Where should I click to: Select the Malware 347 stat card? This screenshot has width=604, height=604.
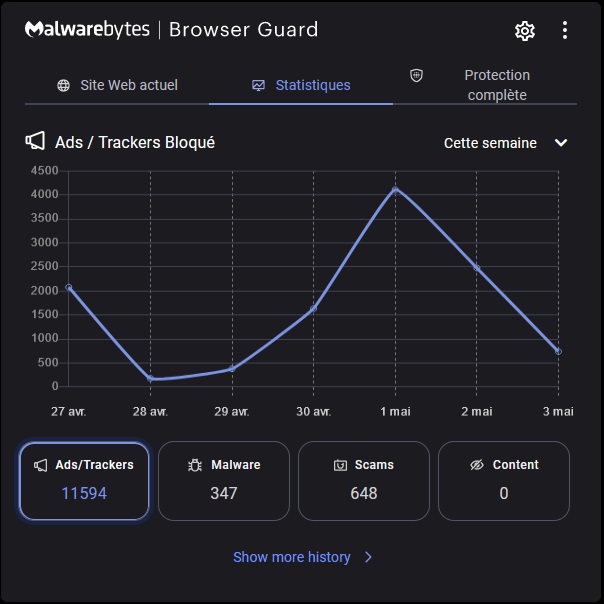tap(224, 481)
